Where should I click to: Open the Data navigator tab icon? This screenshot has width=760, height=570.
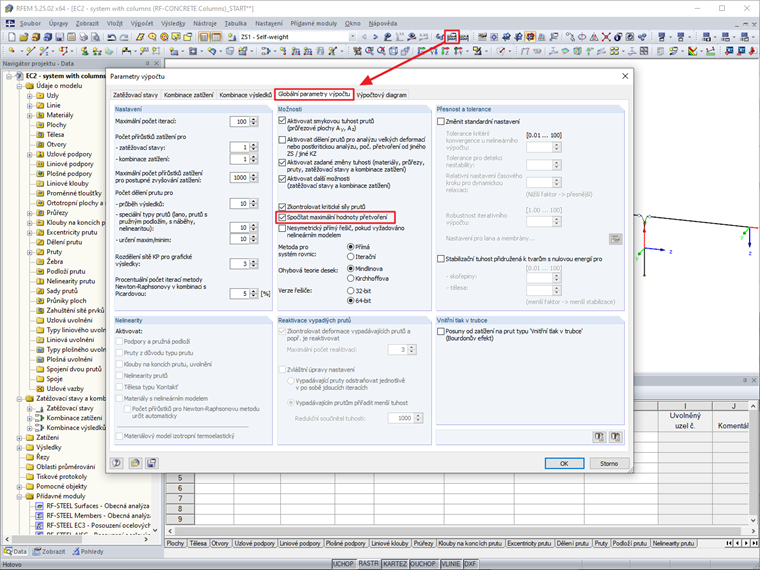[8, 552]
